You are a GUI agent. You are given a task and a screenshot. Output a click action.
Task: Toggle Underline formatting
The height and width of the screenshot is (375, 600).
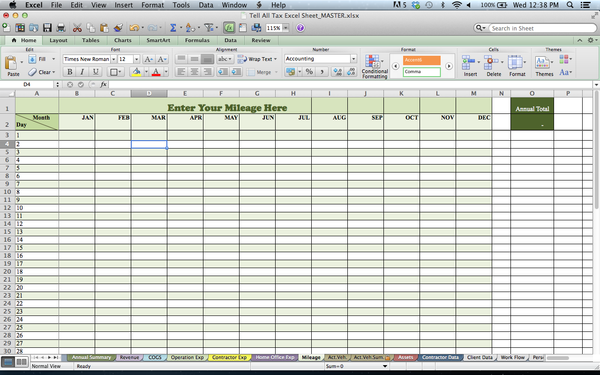pyautogui.click(x=95, y=72)
